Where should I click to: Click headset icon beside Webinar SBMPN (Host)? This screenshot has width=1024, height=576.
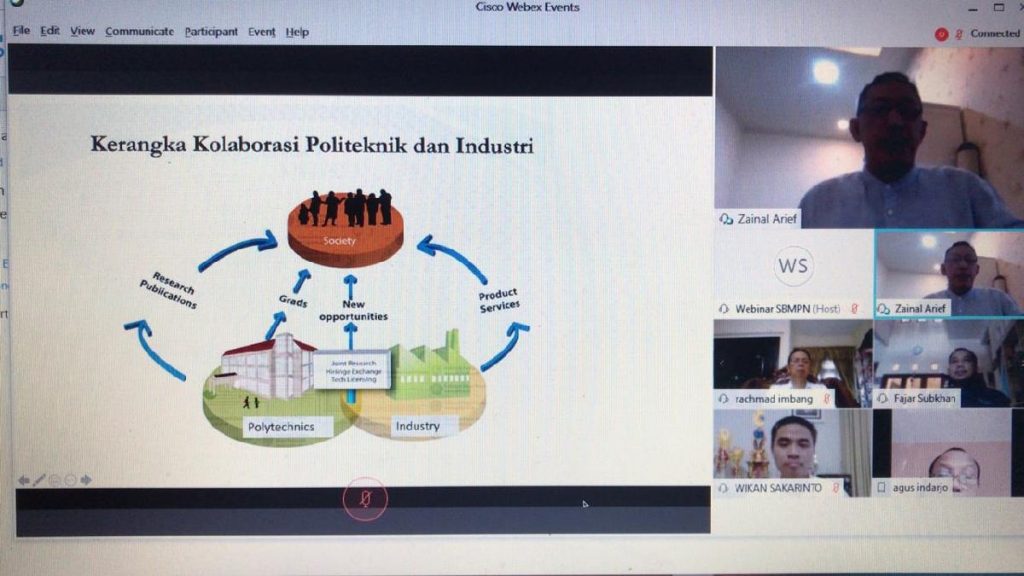pos(724,308)
